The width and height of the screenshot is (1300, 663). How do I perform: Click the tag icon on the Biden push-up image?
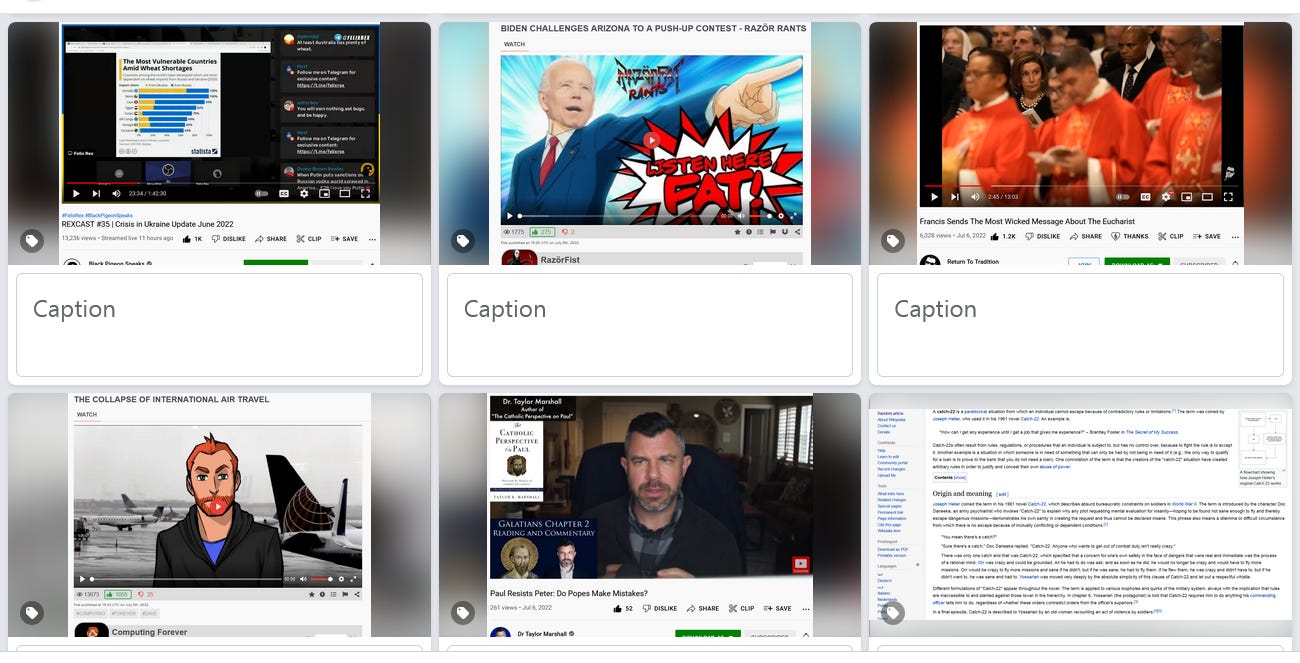tap(462, 241)
